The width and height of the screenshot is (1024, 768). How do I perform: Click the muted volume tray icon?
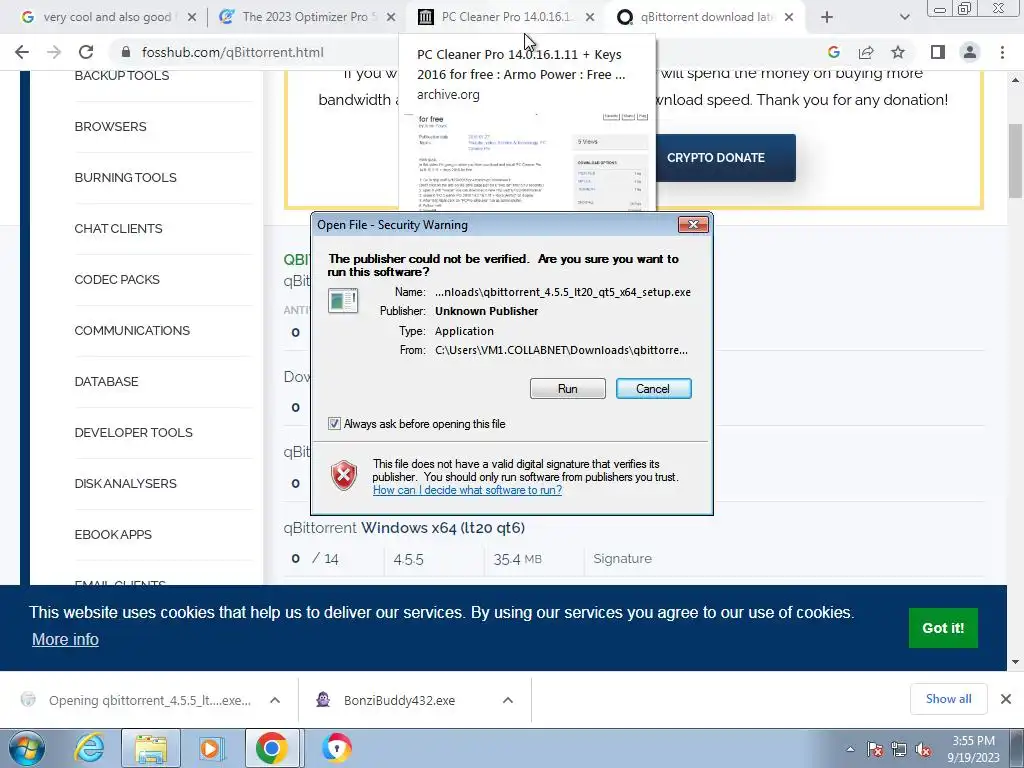tap(923, 750)
